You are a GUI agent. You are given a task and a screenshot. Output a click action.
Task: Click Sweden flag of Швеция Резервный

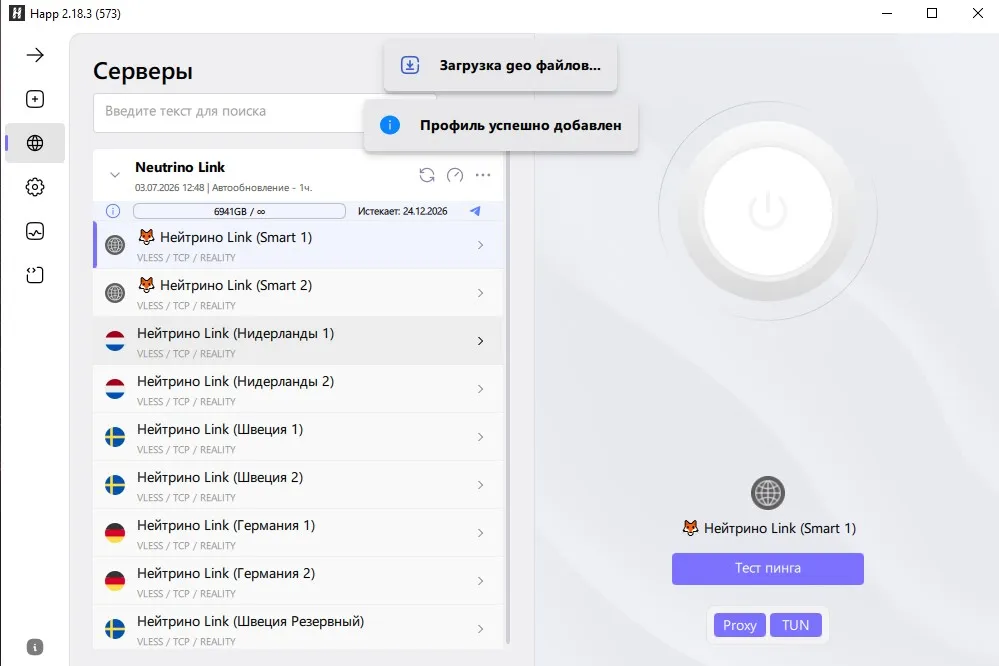pyautogui.click(x=115, y=629)
